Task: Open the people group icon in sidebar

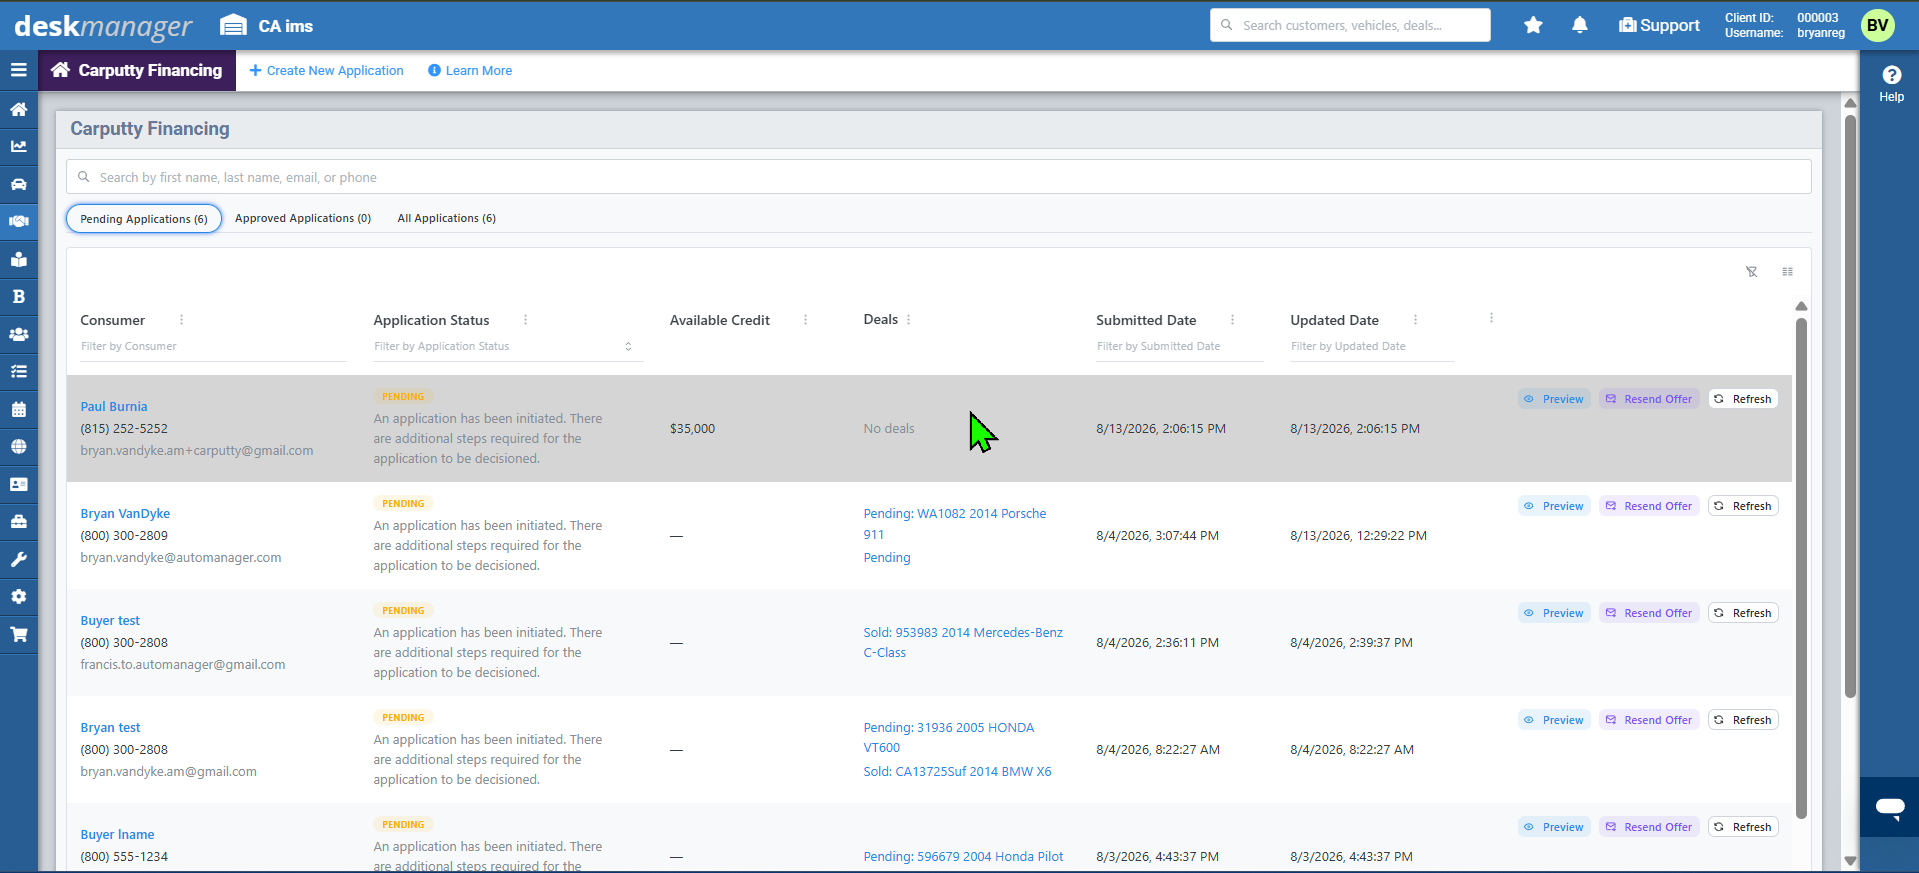Action: (x=18, y=334)
